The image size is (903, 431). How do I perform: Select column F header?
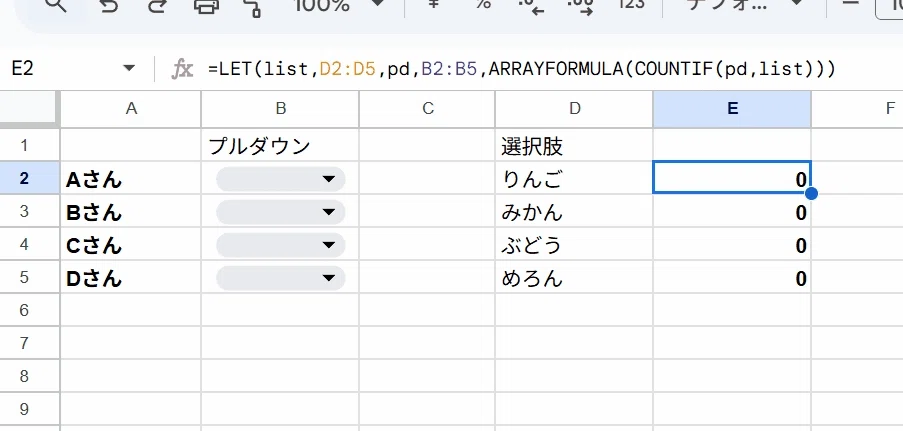click(x=858, y=108)
